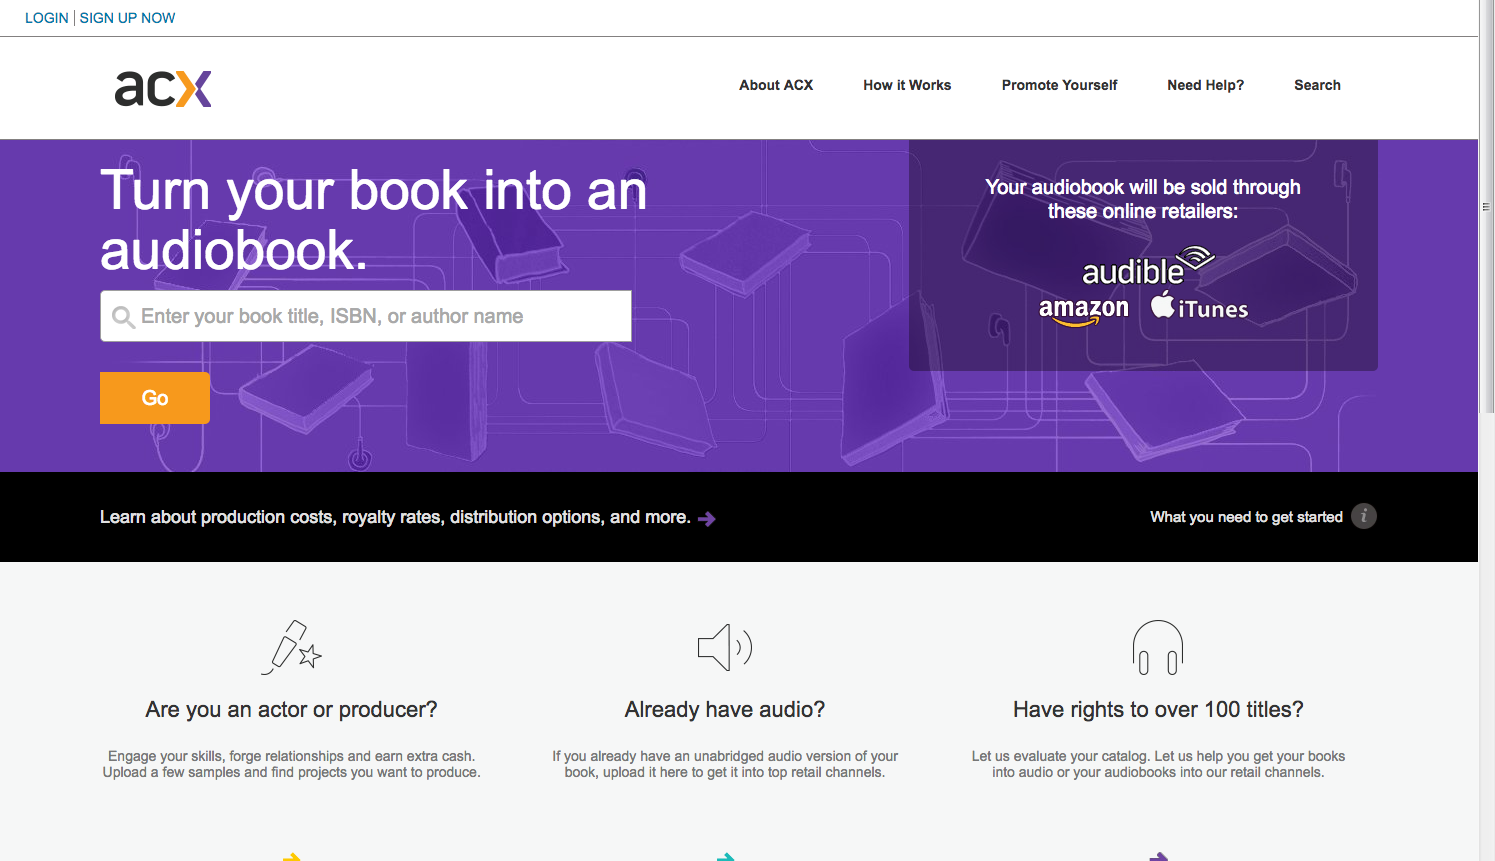
Task: Click the 'Are you an actor or producer?' heading
Action: pyautogui.click(x=291, y=710)
